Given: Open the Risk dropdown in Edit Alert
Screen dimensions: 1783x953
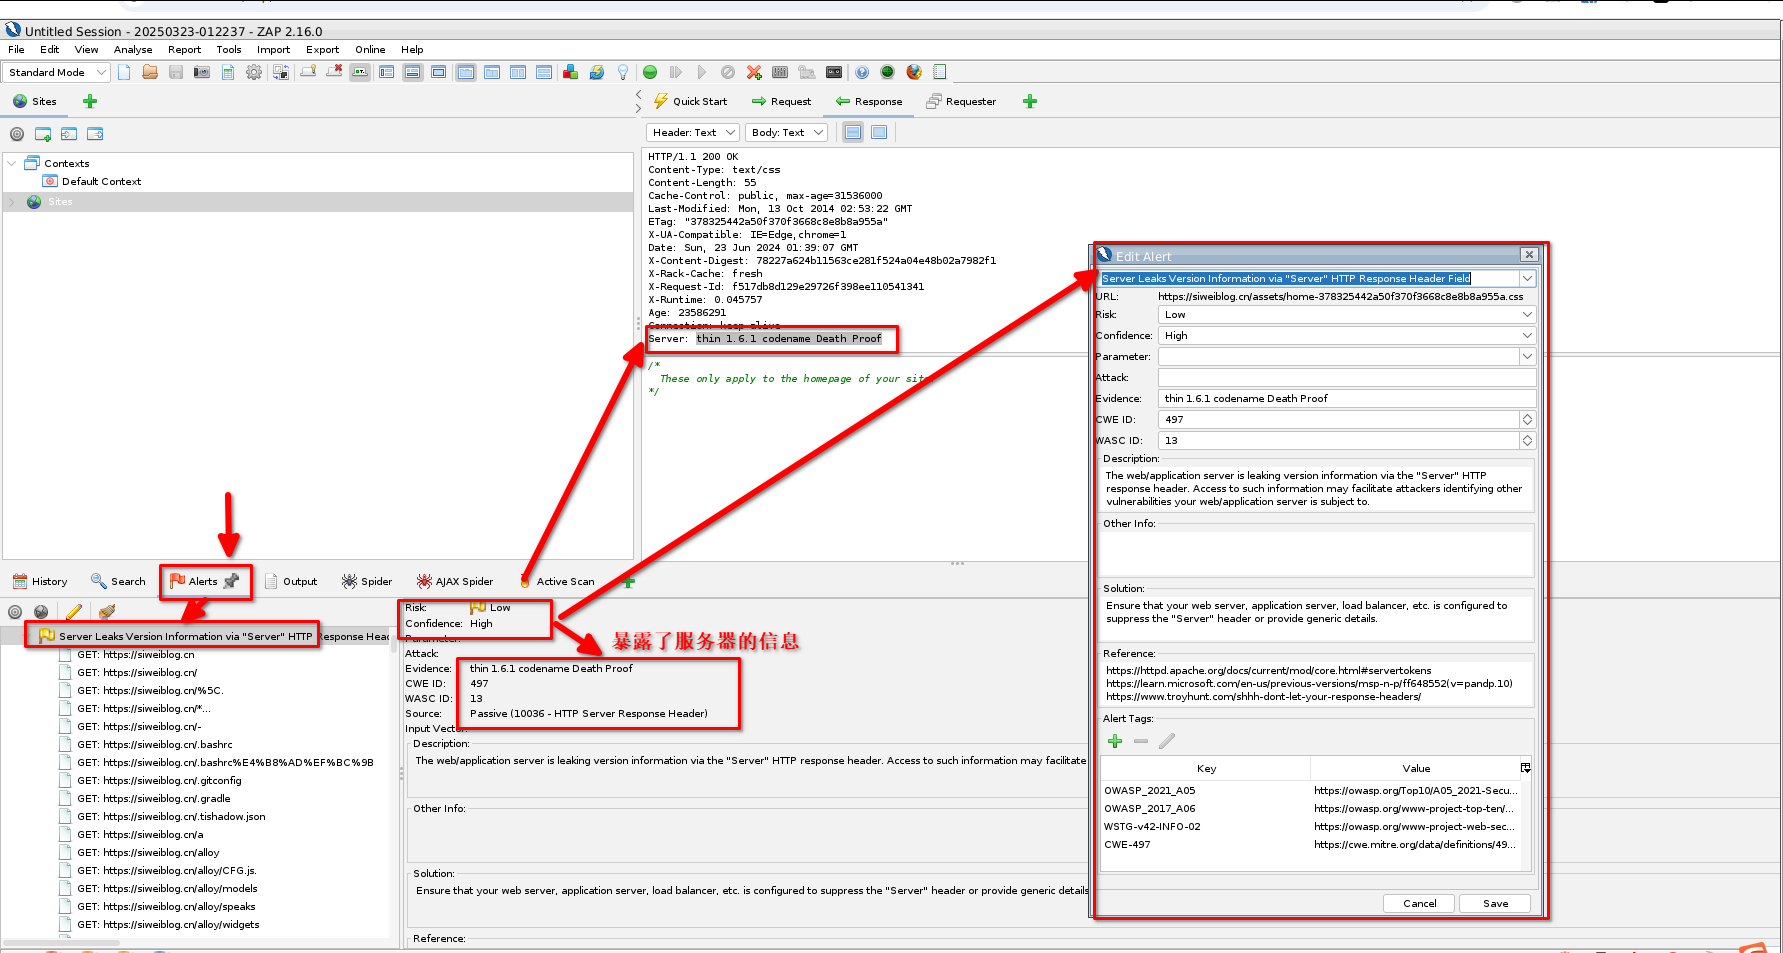Looking at the screenshot, I should (1346, 315).
